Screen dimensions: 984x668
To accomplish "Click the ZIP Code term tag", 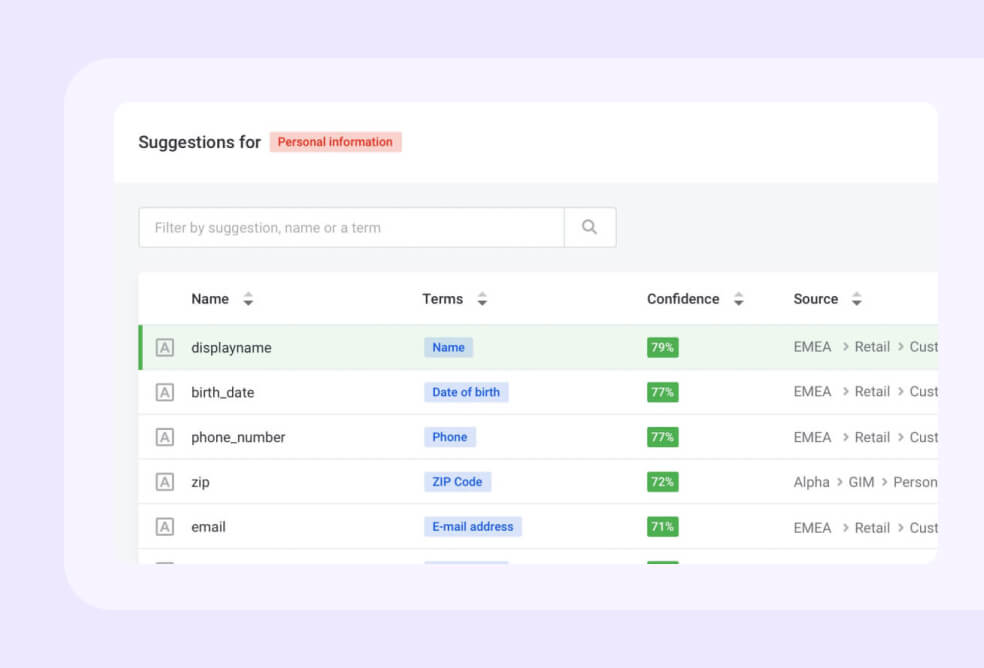I will click(x=457, y=482).
